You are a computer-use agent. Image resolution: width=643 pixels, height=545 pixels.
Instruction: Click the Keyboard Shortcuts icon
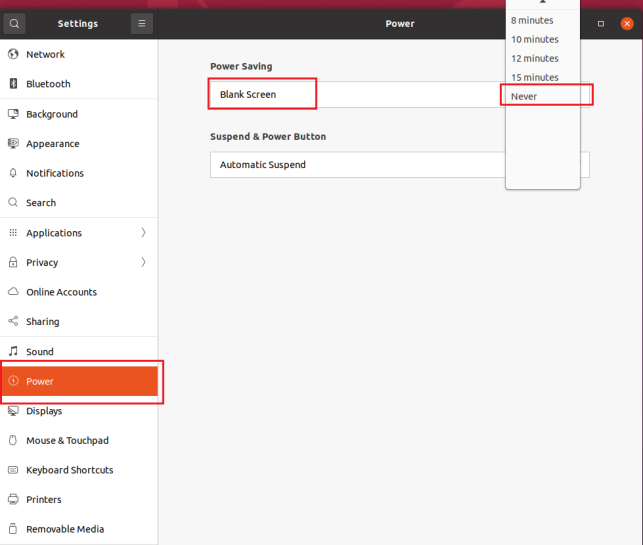13,470
